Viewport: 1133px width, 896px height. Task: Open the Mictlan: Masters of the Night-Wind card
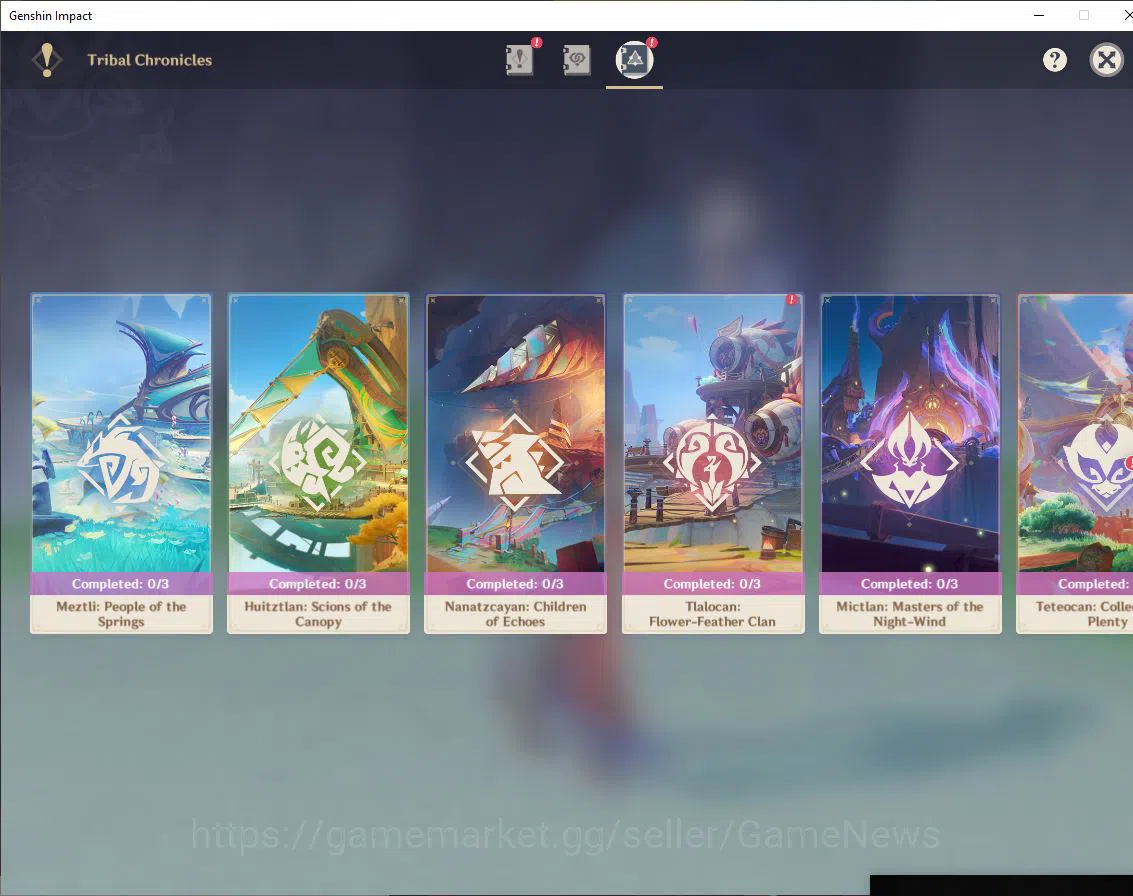[910, 463]
